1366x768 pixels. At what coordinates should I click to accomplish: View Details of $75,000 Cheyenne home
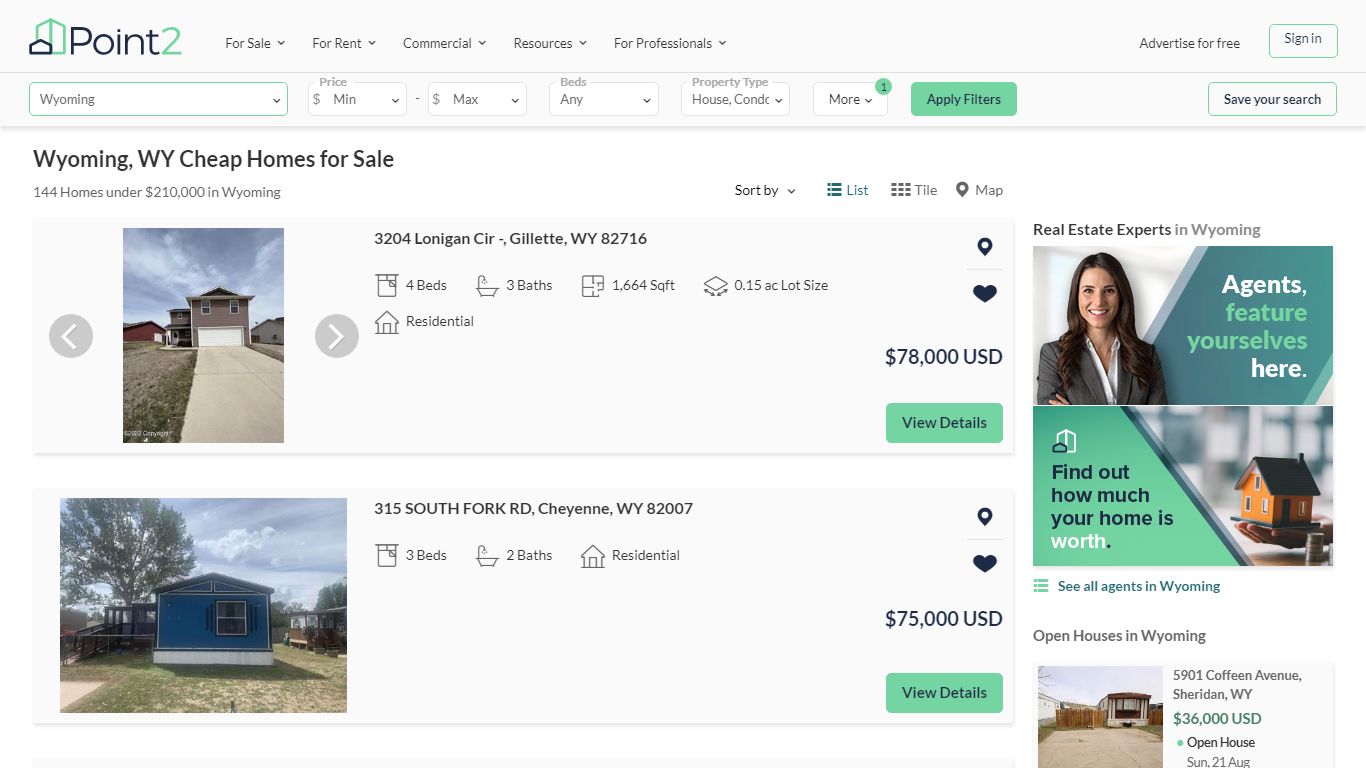click(x=944, y=693)
